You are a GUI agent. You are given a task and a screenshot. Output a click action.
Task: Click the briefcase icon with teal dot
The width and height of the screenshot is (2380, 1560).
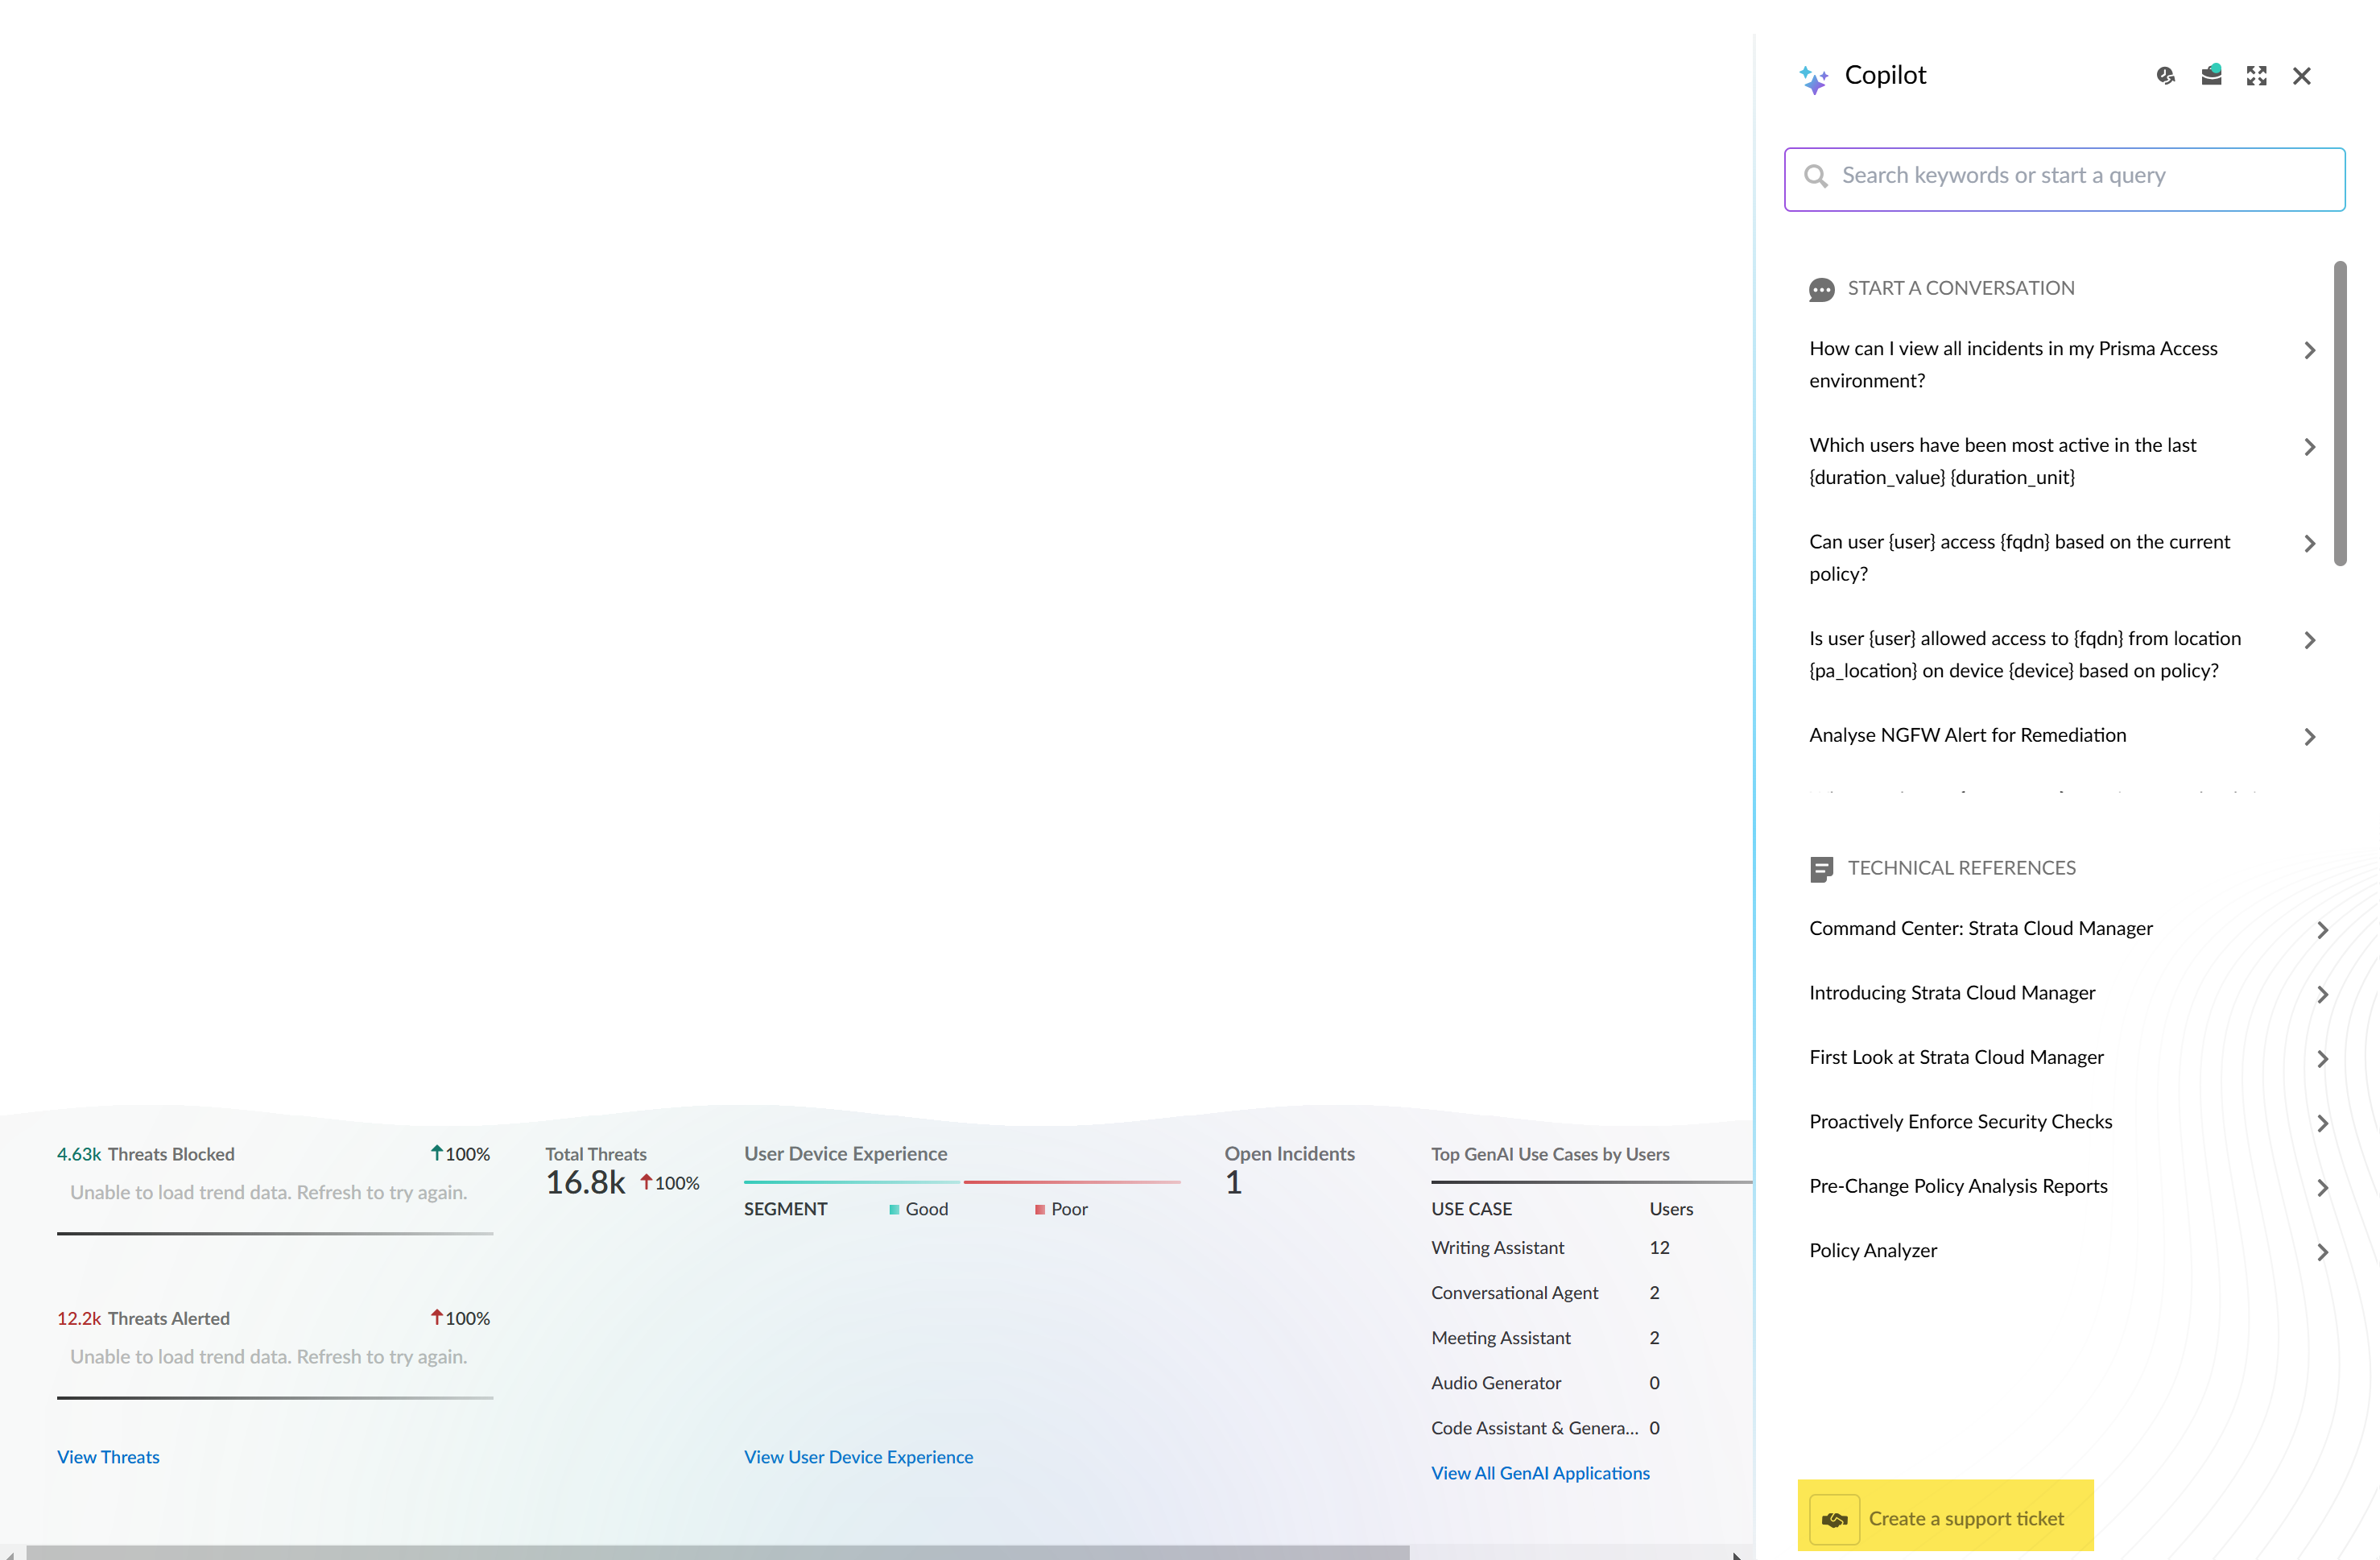tap(2211, 76)
